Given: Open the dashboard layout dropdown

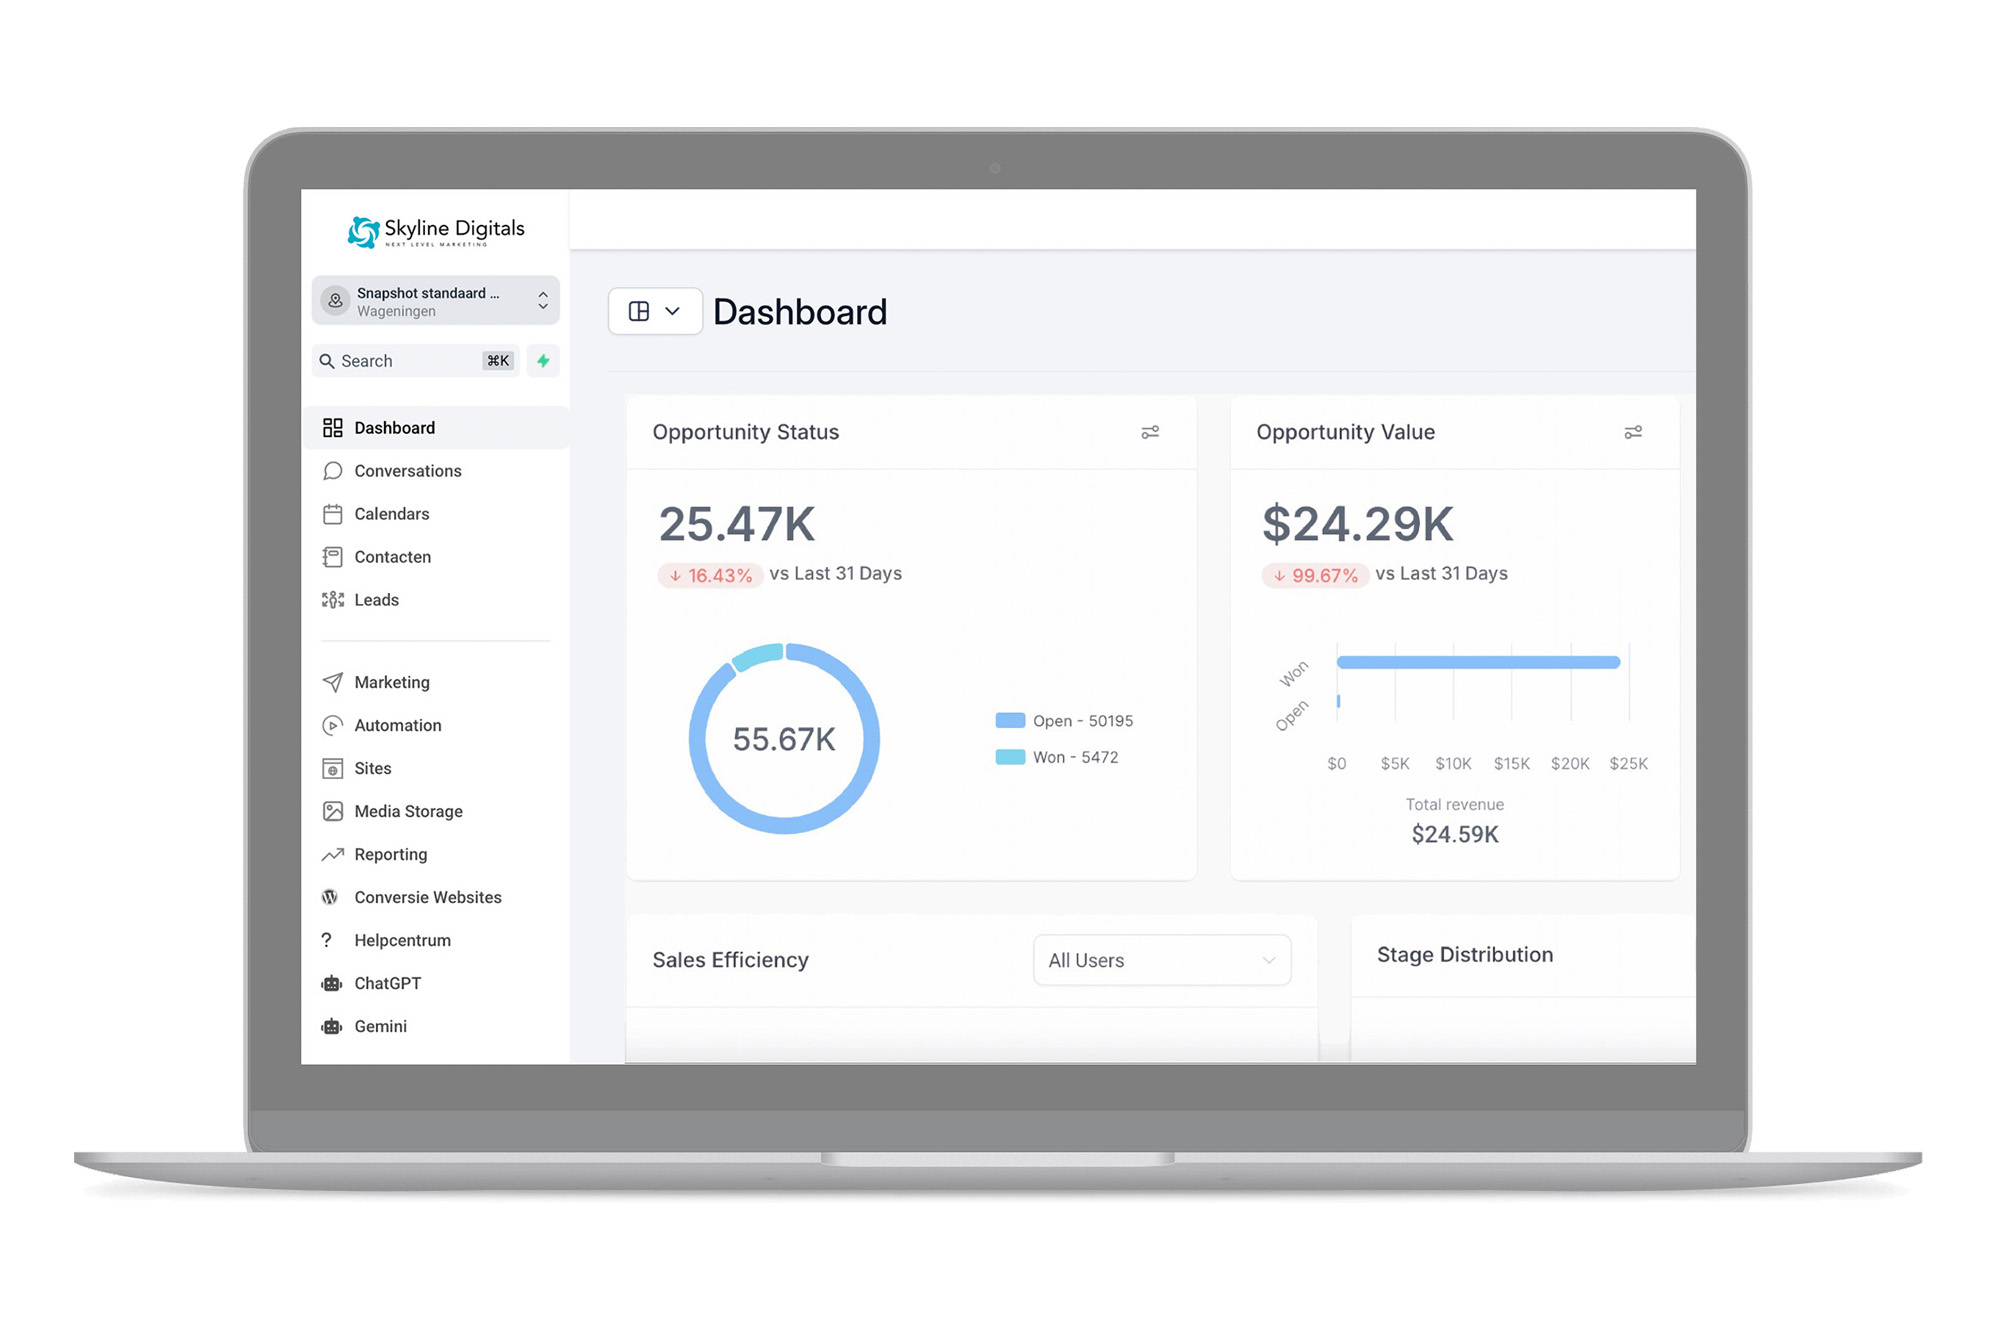Looking at the screenshot, I should coord(655,312).
